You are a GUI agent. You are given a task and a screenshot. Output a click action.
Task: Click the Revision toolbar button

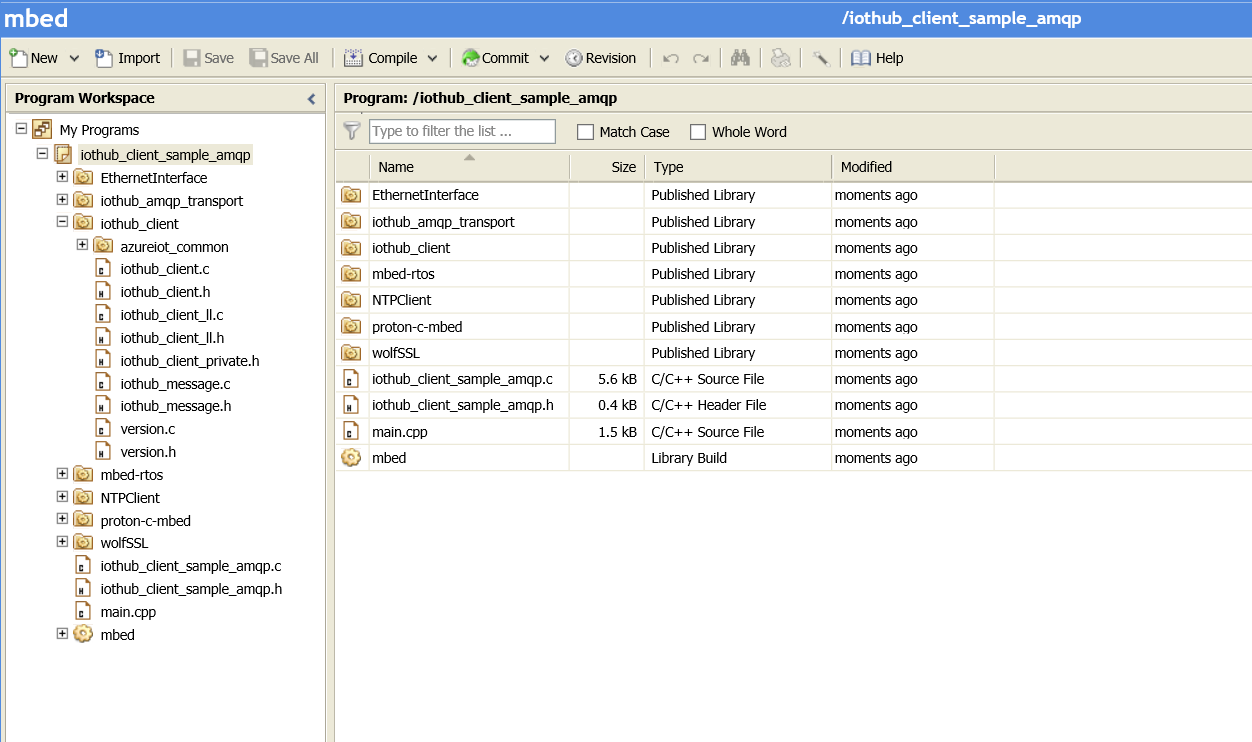[601, 58]
